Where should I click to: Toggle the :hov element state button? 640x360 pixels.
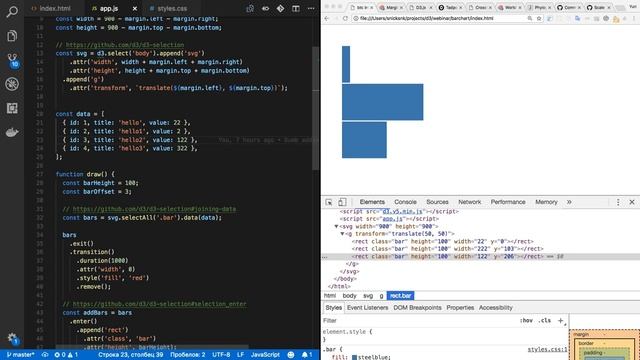(527, 321)
